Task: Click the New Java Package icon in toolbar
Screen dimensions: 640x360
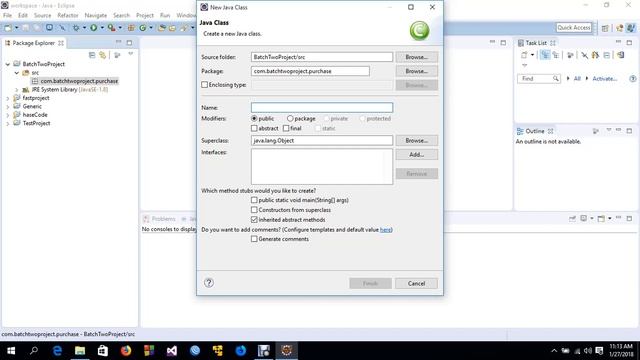Action: (131, 28)
